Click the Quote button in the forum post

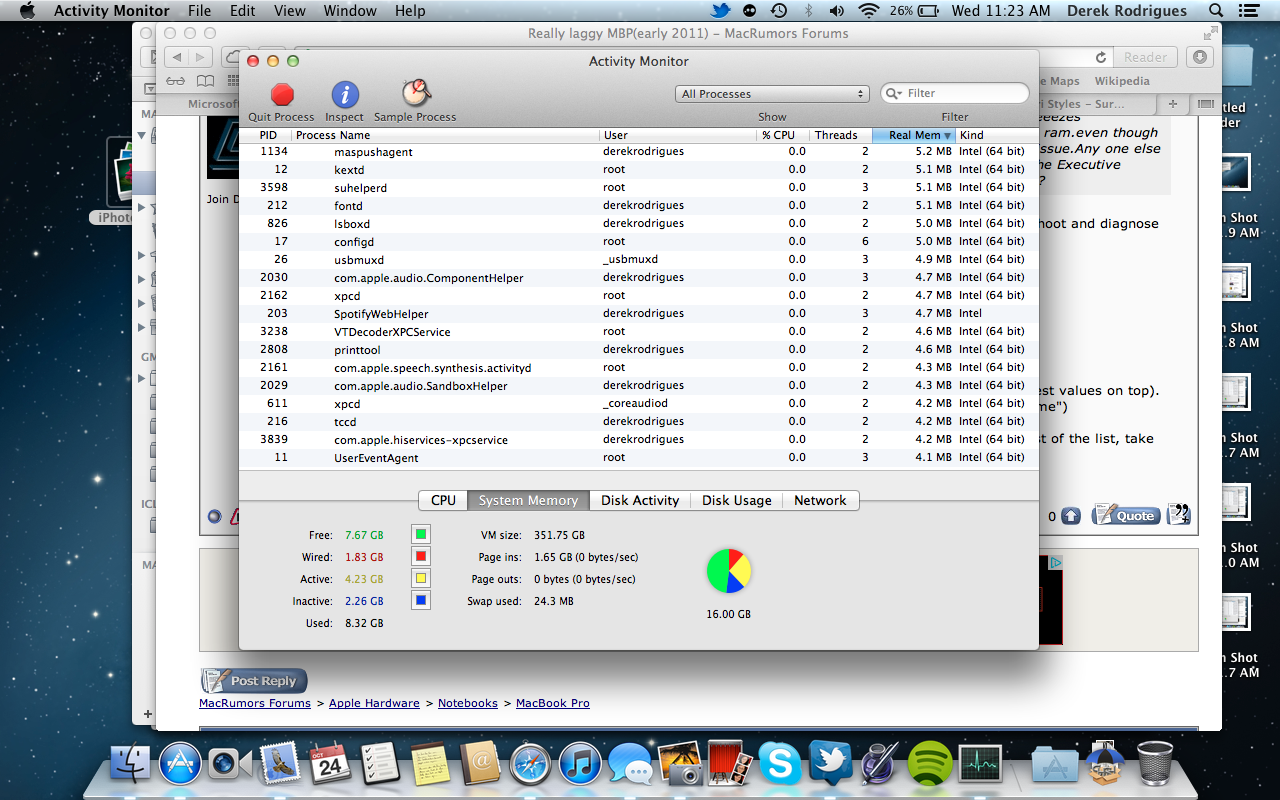1125,515
